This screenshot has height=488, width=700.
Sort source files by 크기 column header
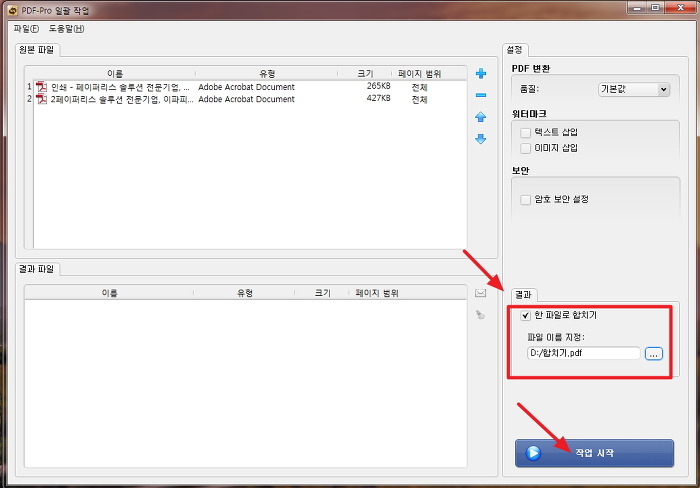click(365, 74)
